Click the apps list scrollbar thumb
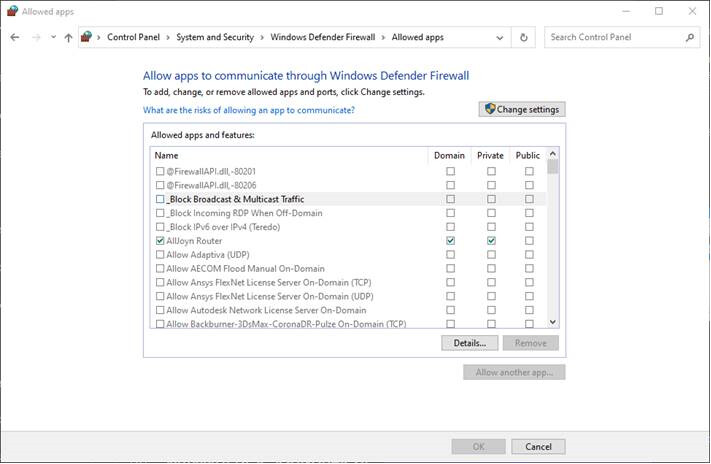Screen dimensions: 711x464 [x=552, y=166]
